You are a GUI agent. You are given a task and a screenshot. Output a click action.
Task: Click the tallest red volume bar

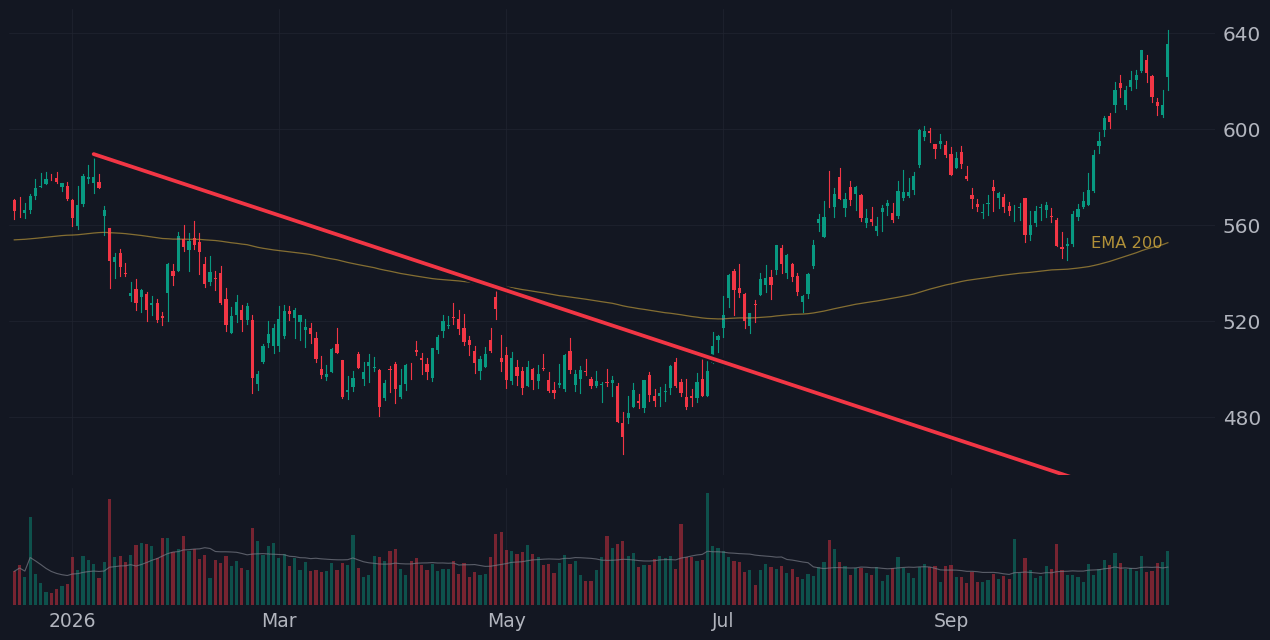(109, 552)
